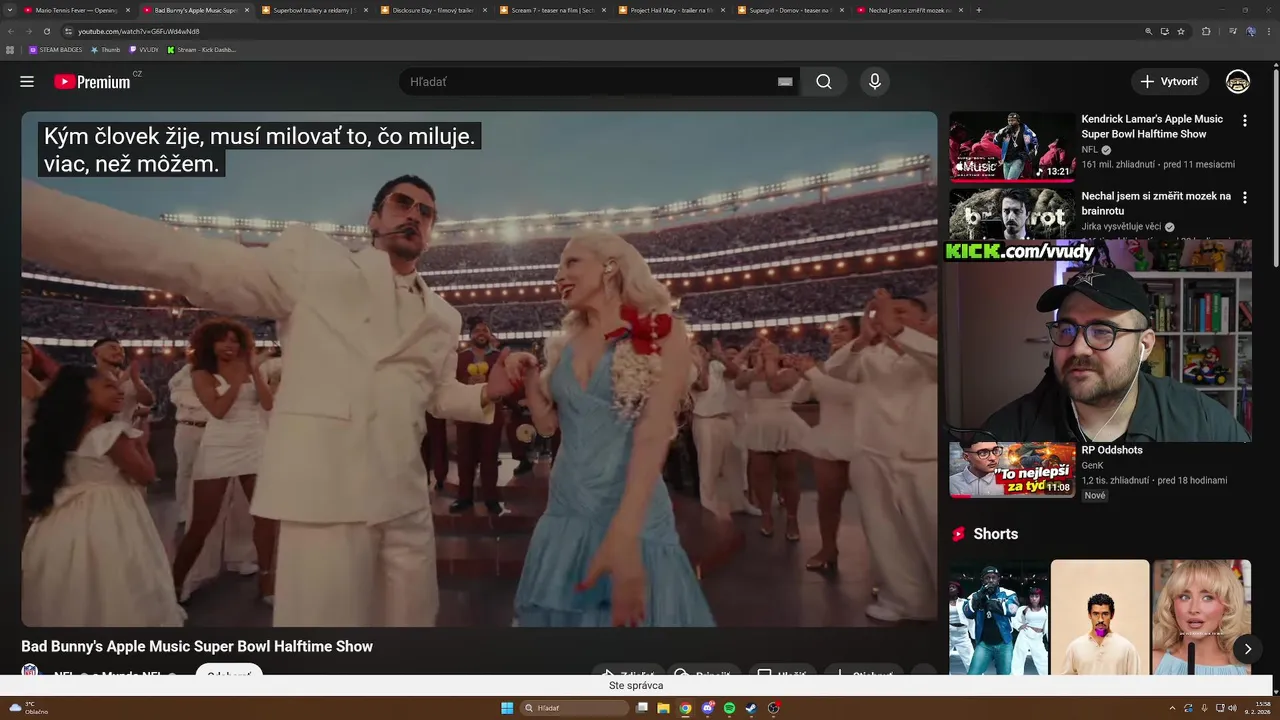The width and height of the screenshot is (1280, 720).
Task: Open the VVUDI bookmark
Action: tap(144, 49)
